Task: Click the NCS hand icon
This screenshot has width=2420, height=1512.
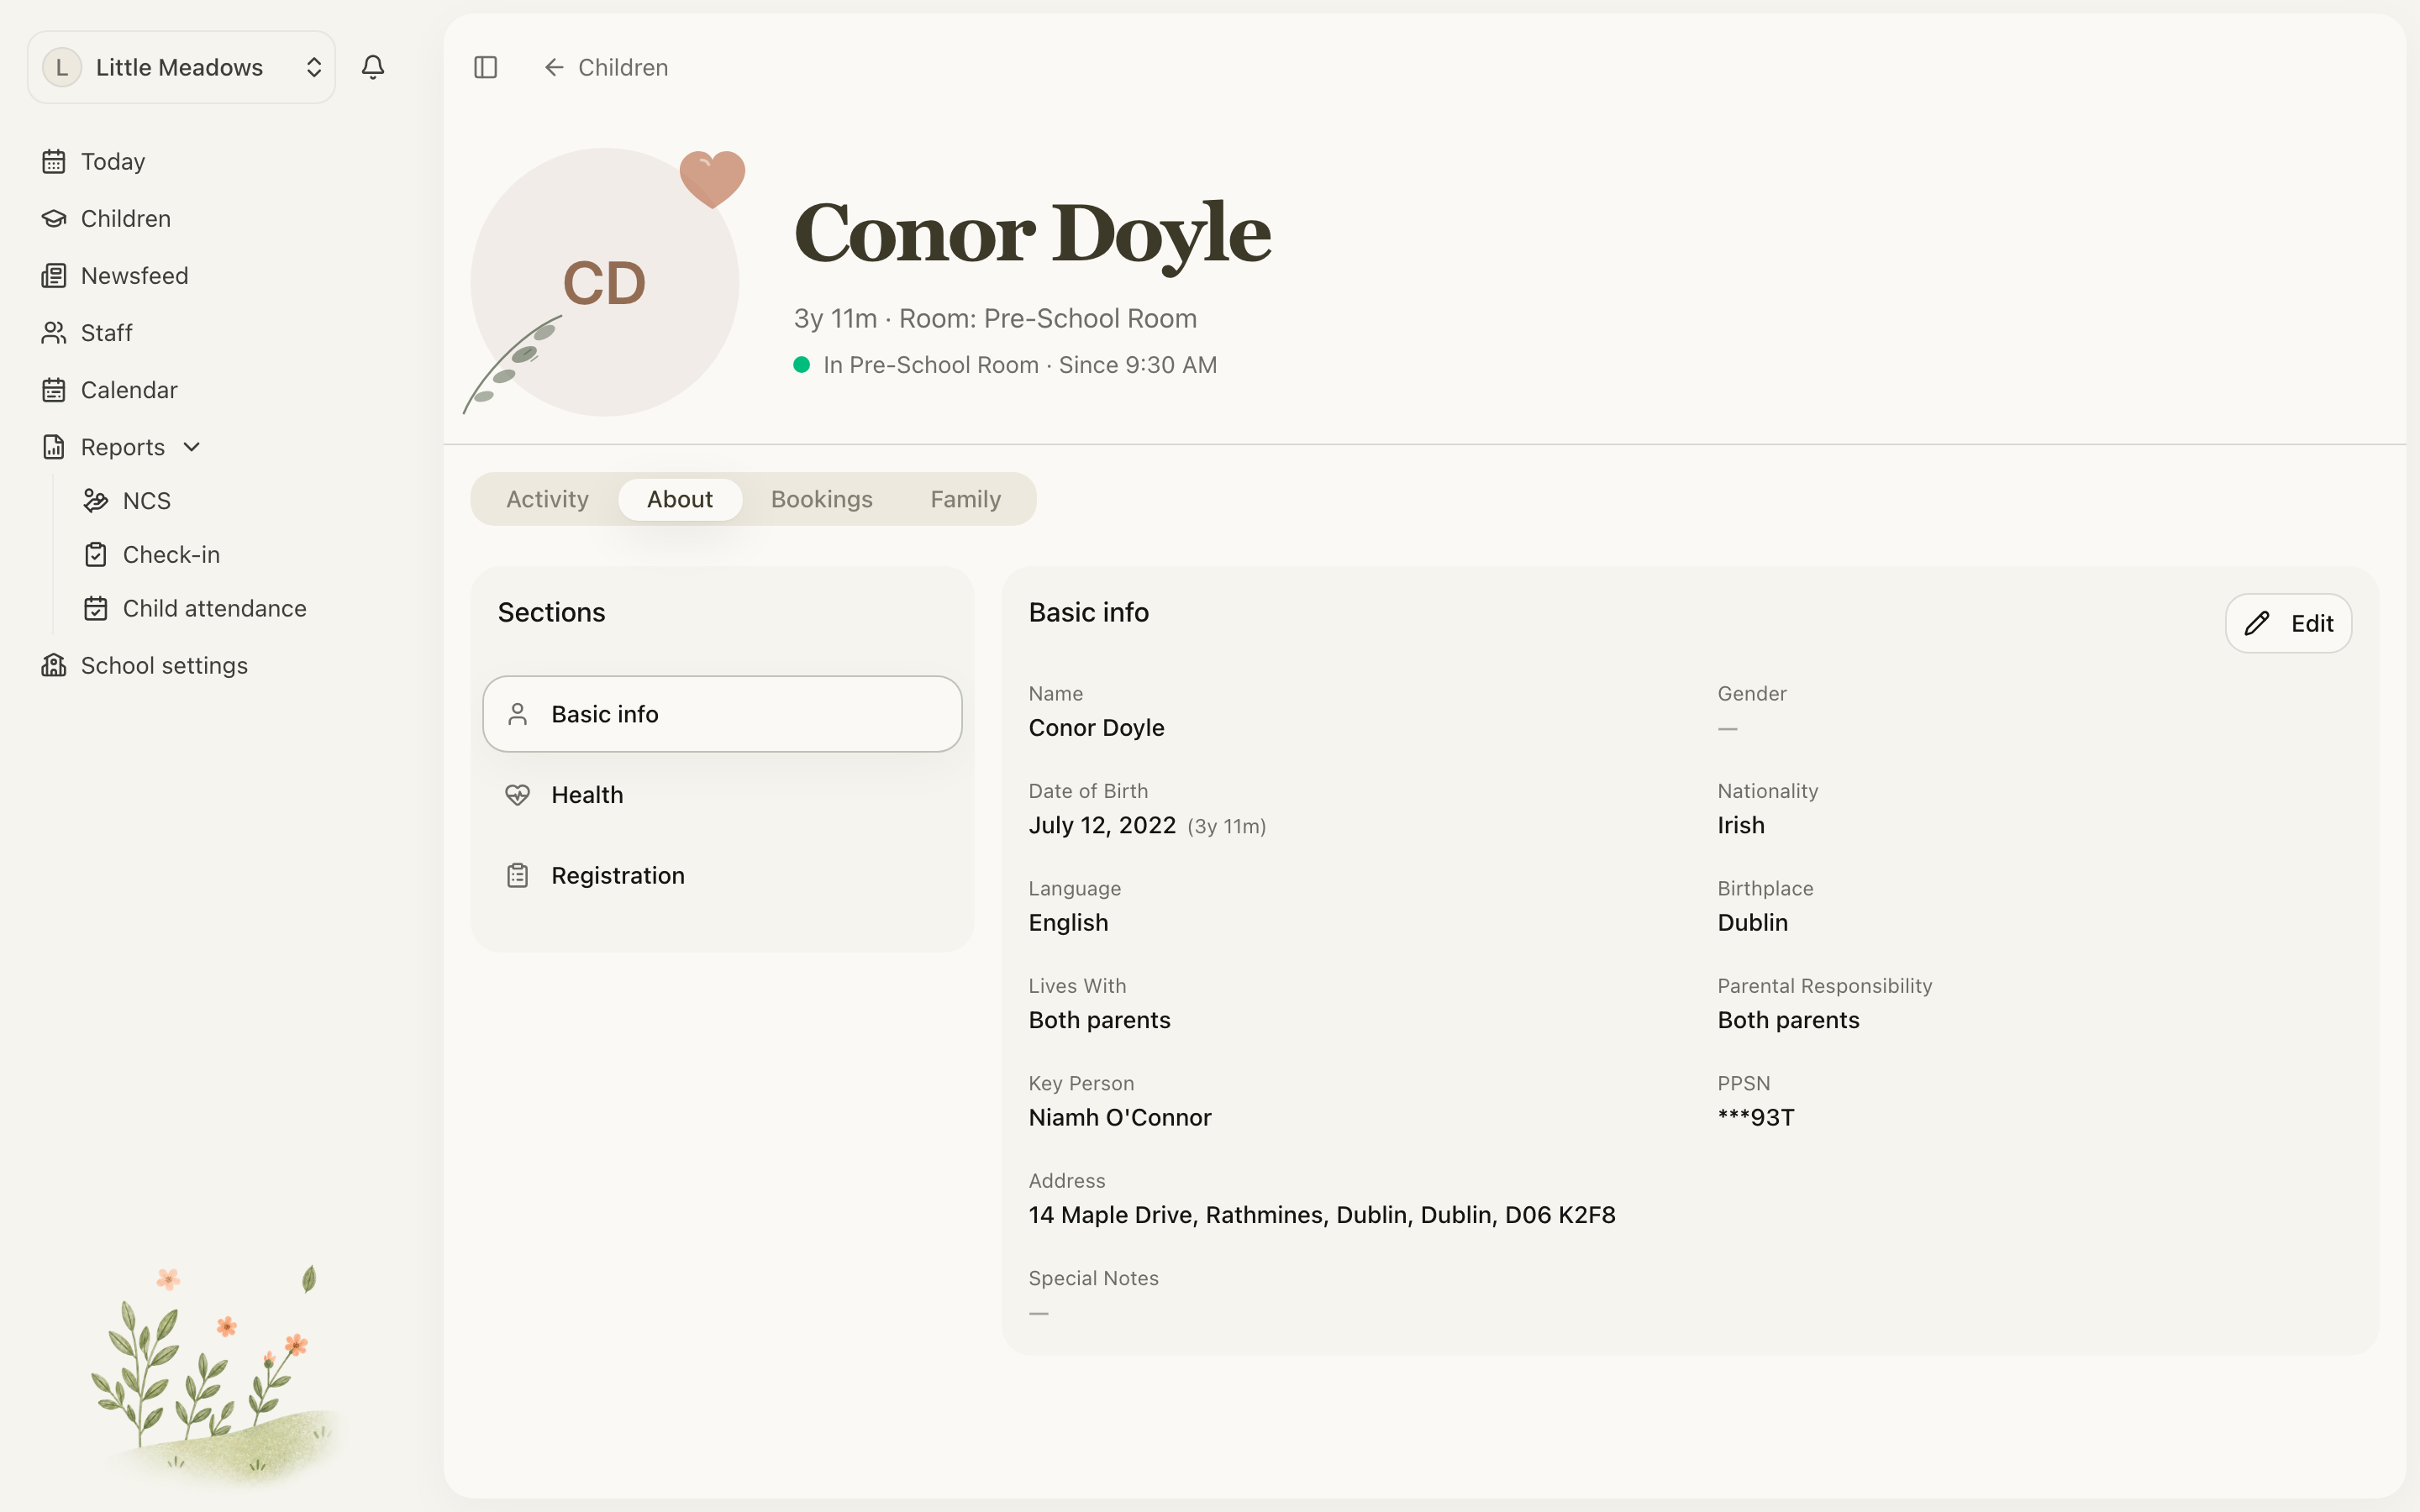Action: pyautogui.click(x=96, y=500)
